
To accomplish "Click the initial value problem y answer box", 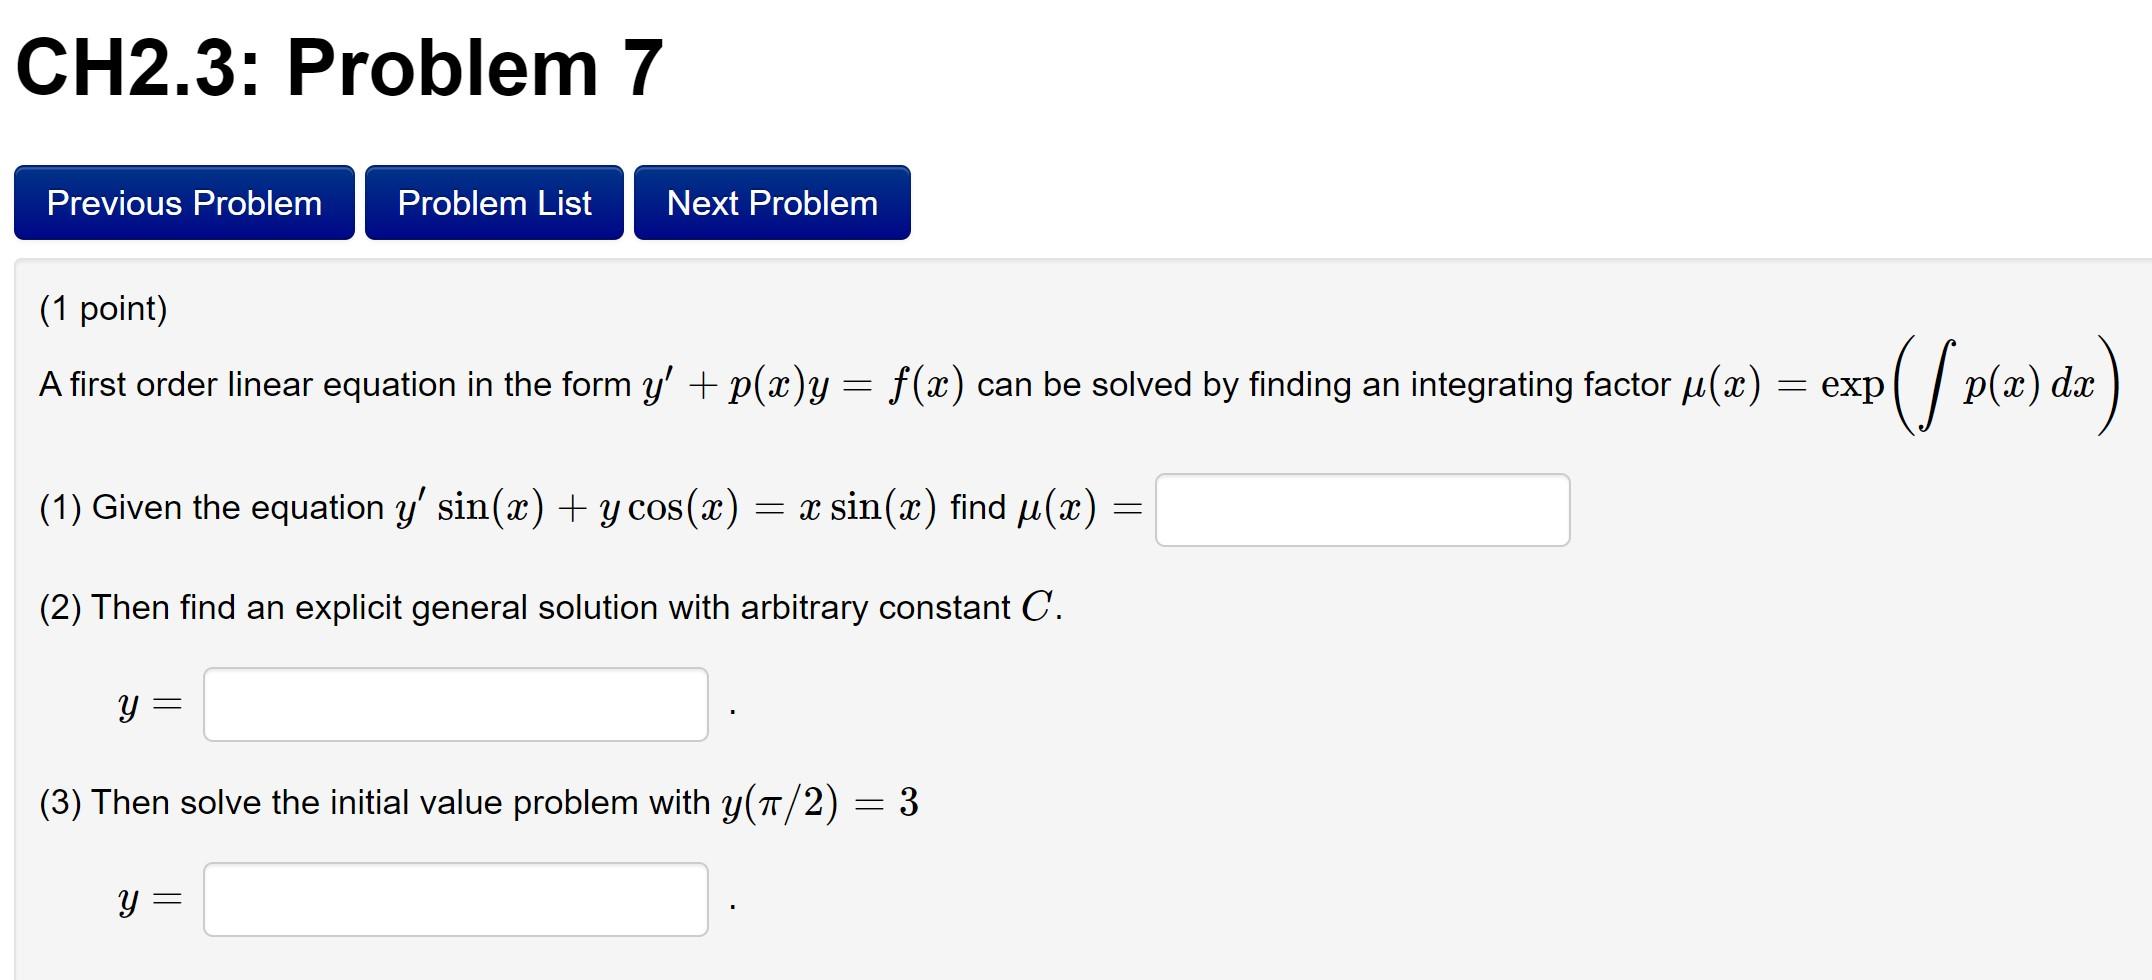I will pos(455,898).
